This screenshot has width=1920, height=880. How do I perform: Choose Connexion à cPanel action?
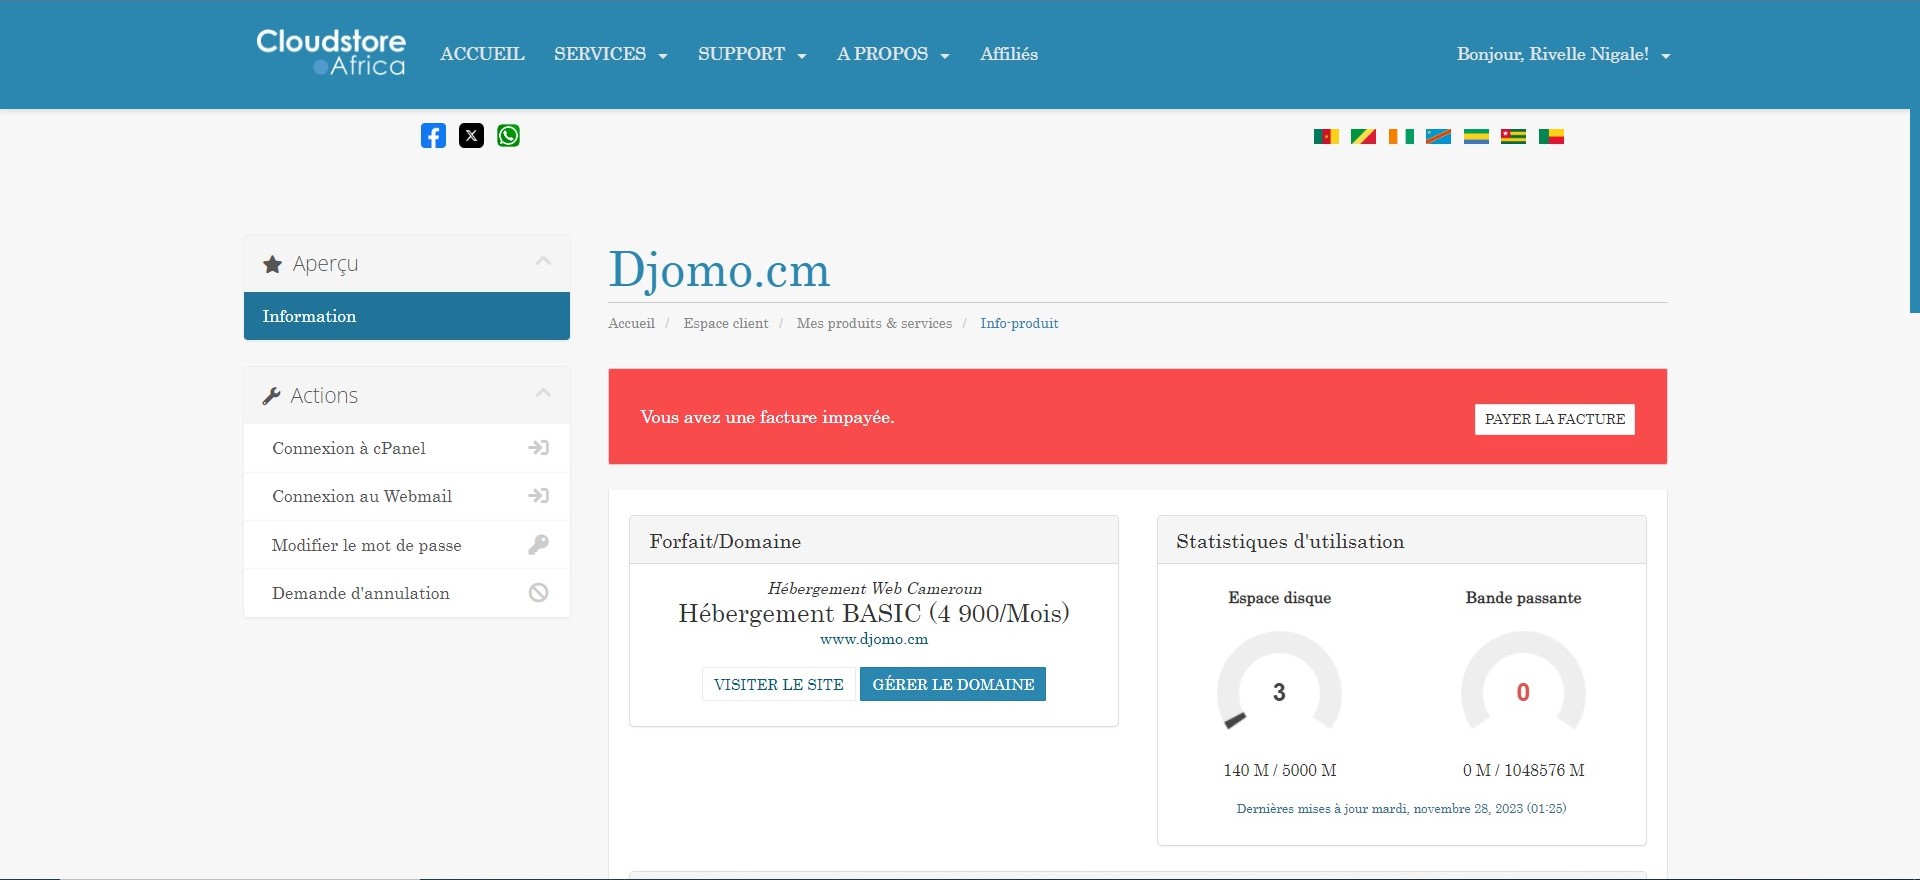407,448
